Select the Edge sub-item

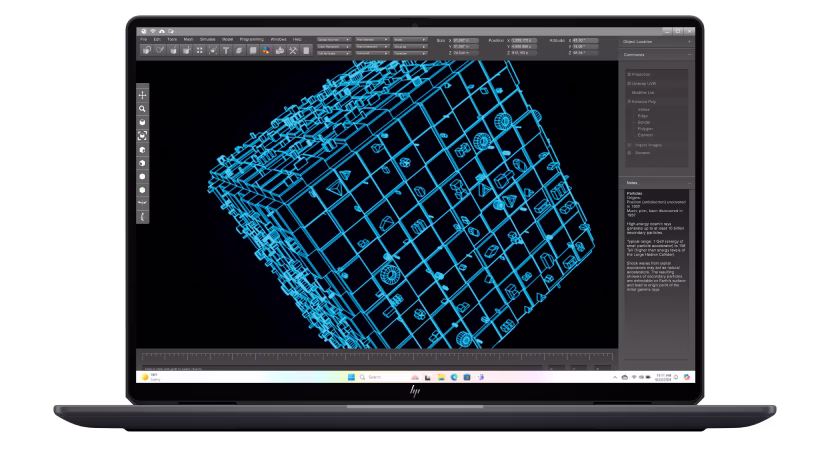pyautogui.click(x=643, y=116)
